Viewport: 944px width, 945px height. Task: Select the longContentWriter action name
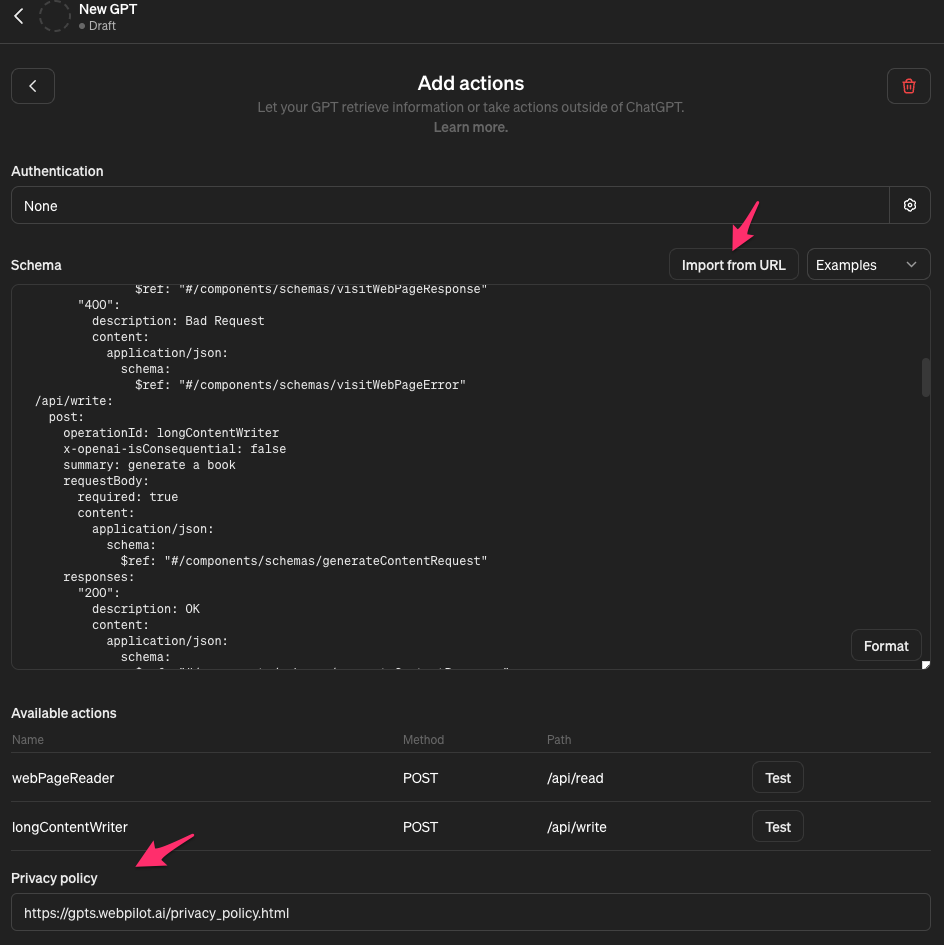(70, 827)
